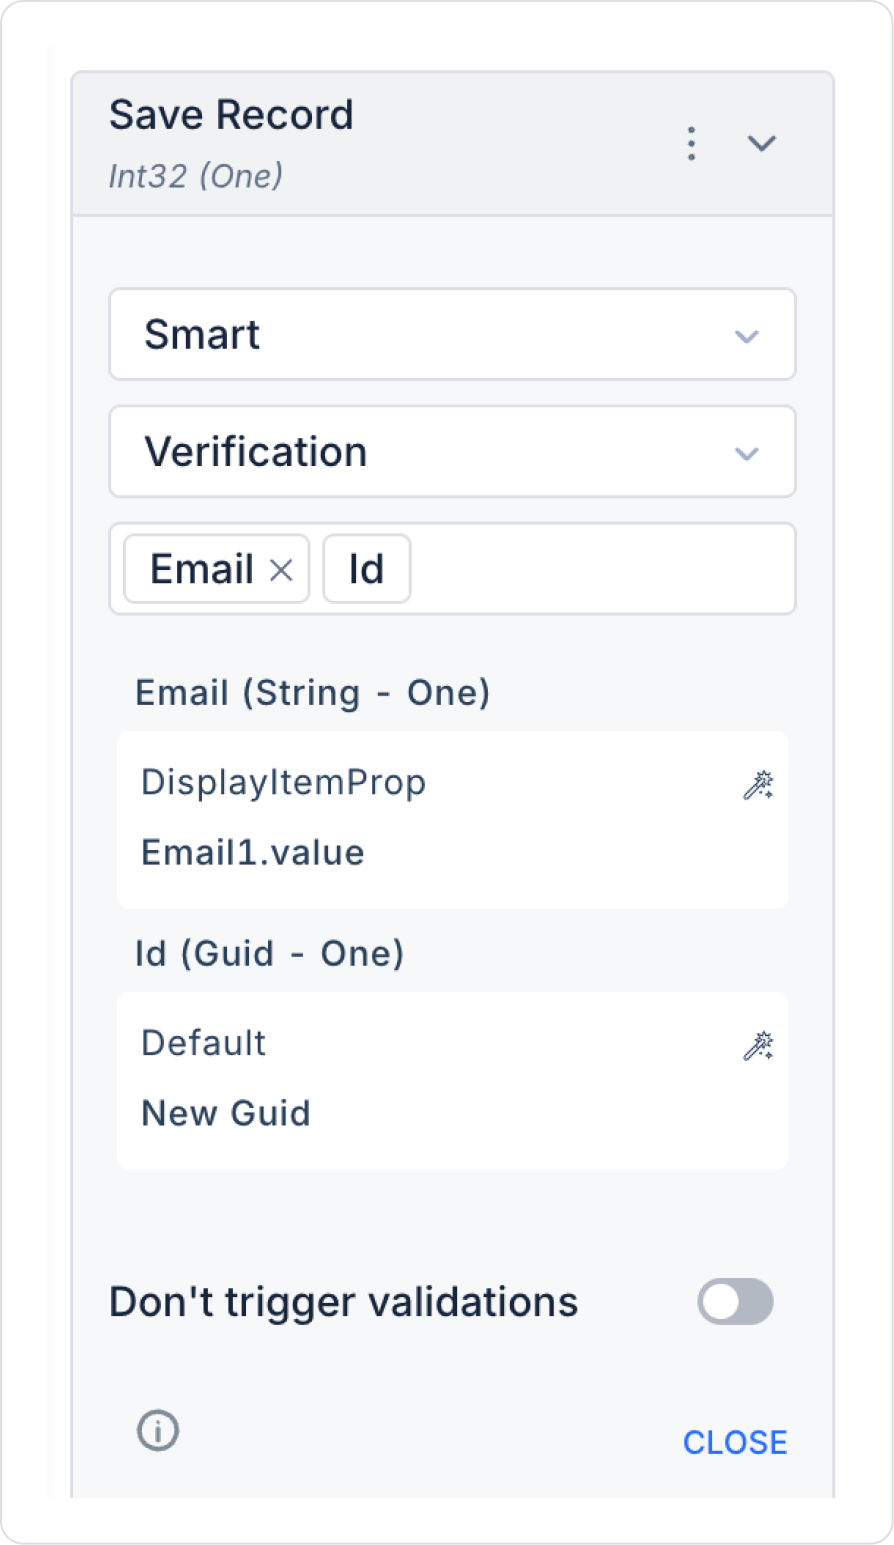
Task: Remove the Email tag using its X
Action: pos(282,570)
